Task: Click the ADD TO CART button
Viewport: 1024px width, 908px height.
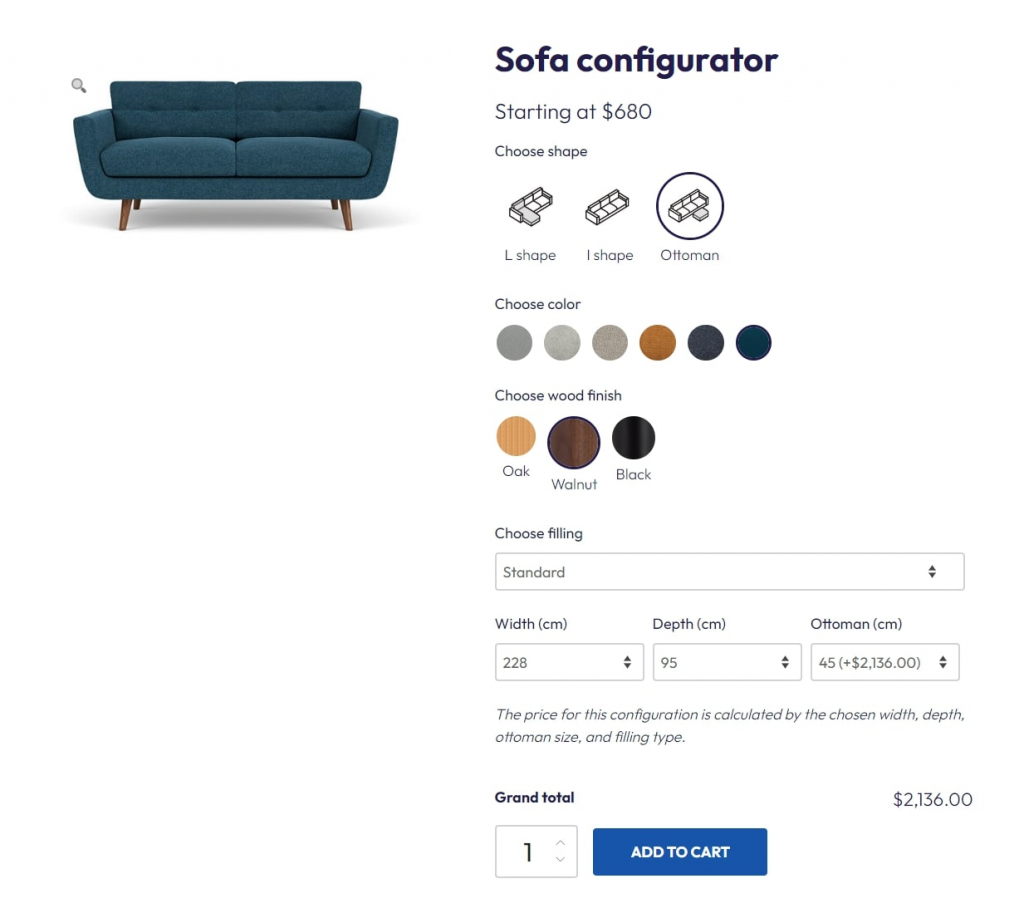Action: click(x=679, y=852)
